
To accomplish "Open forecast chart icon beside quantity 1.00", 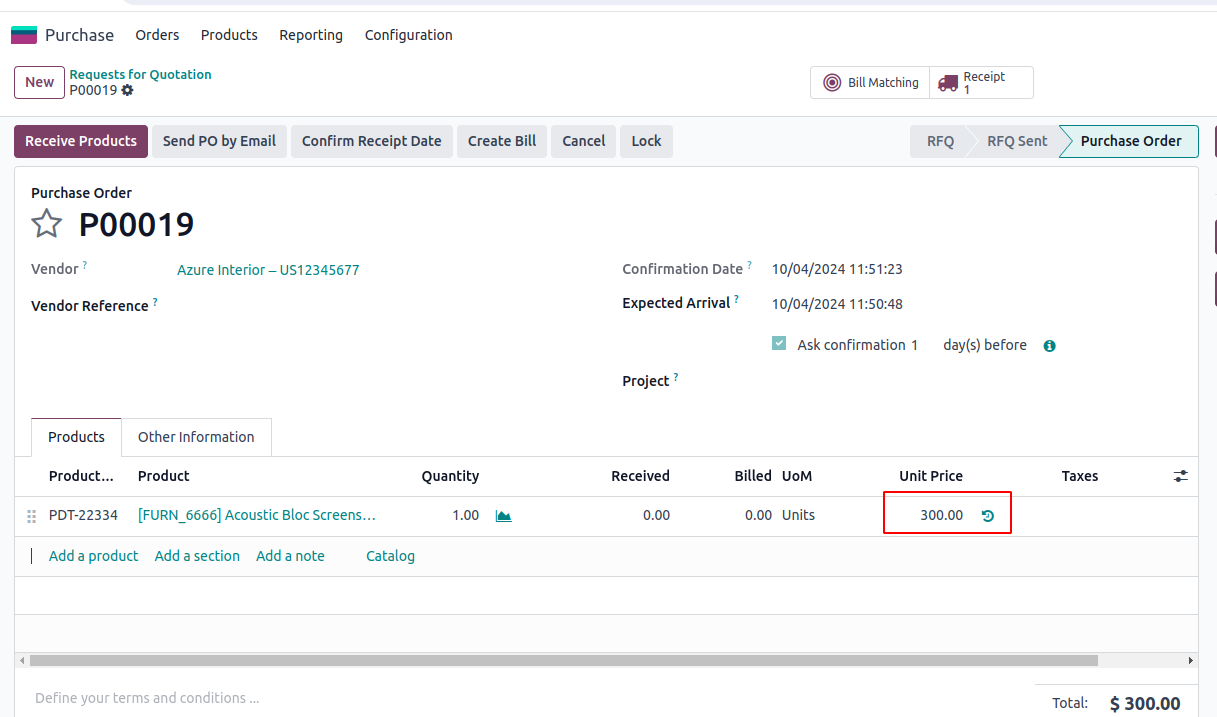I will (504, 516).
